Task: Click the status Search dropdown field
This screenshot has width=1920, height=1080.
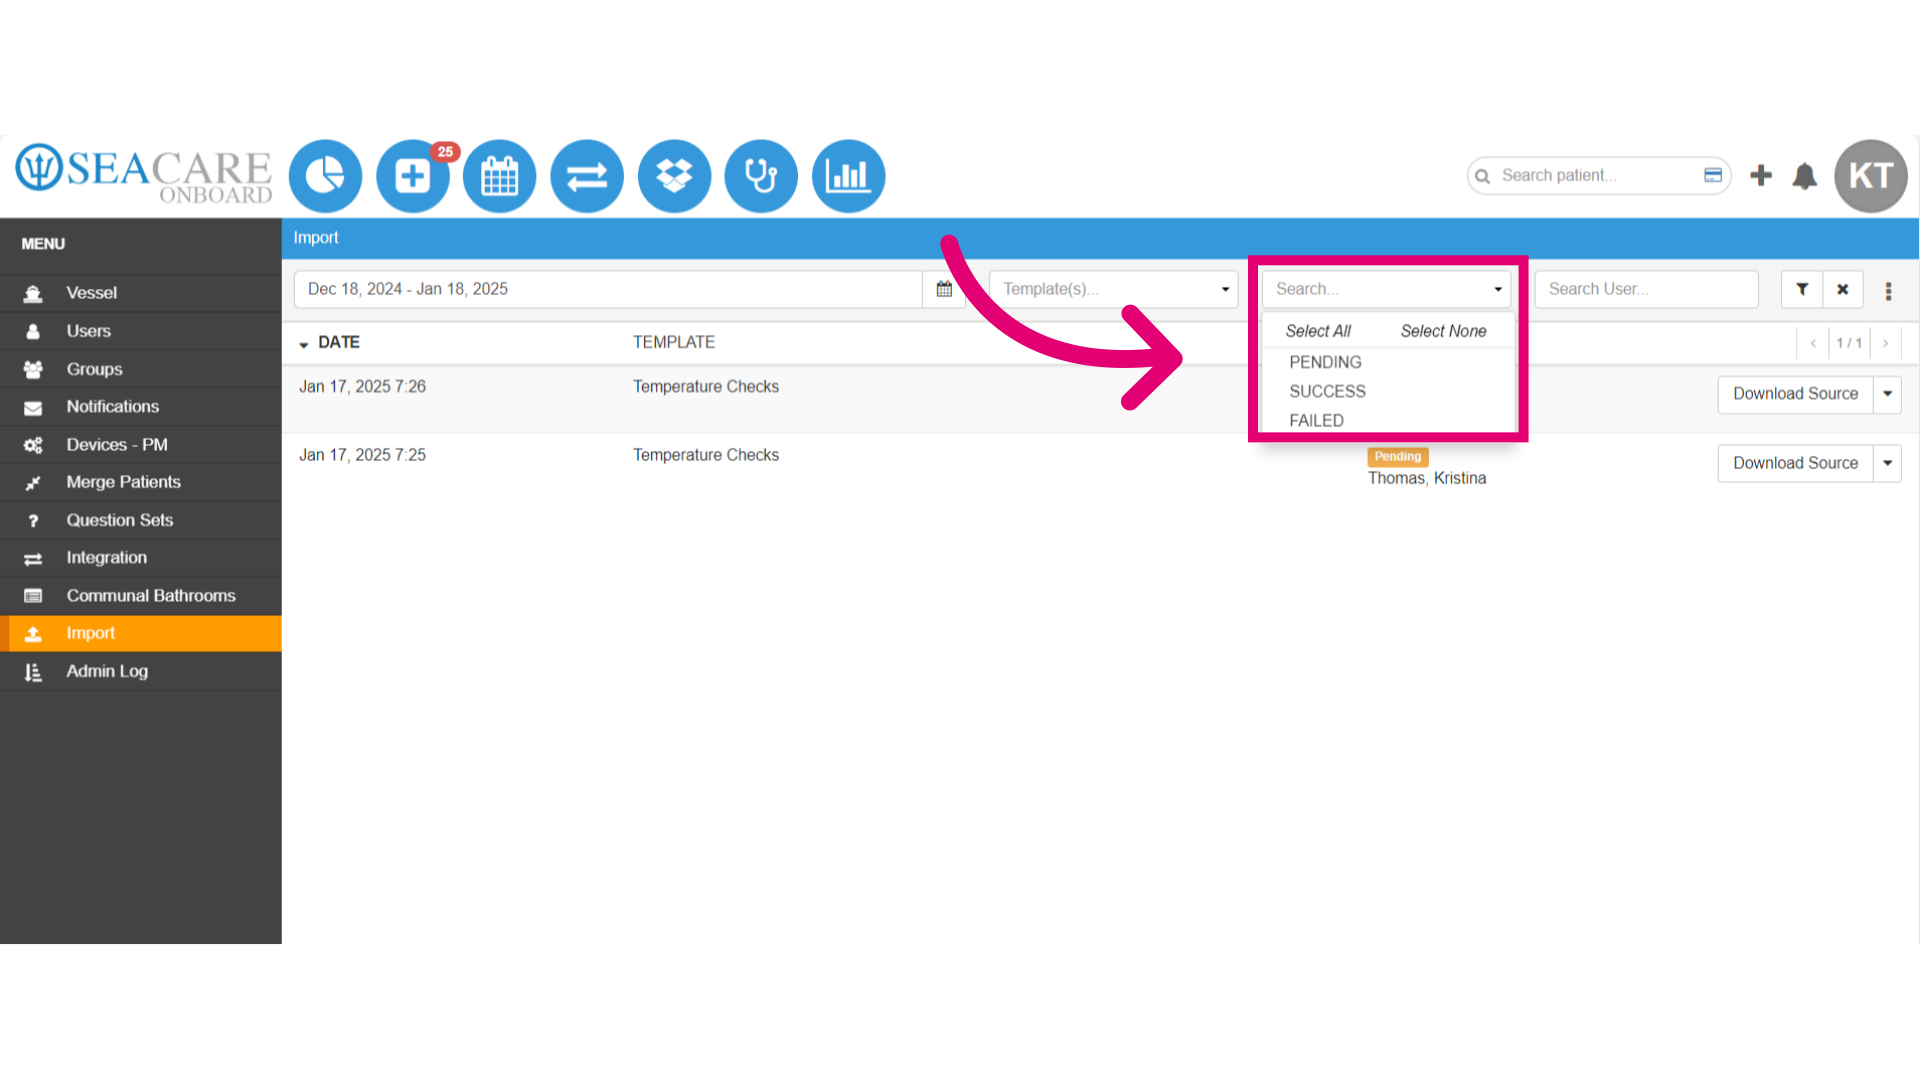Action: [x=1386, y=289]
